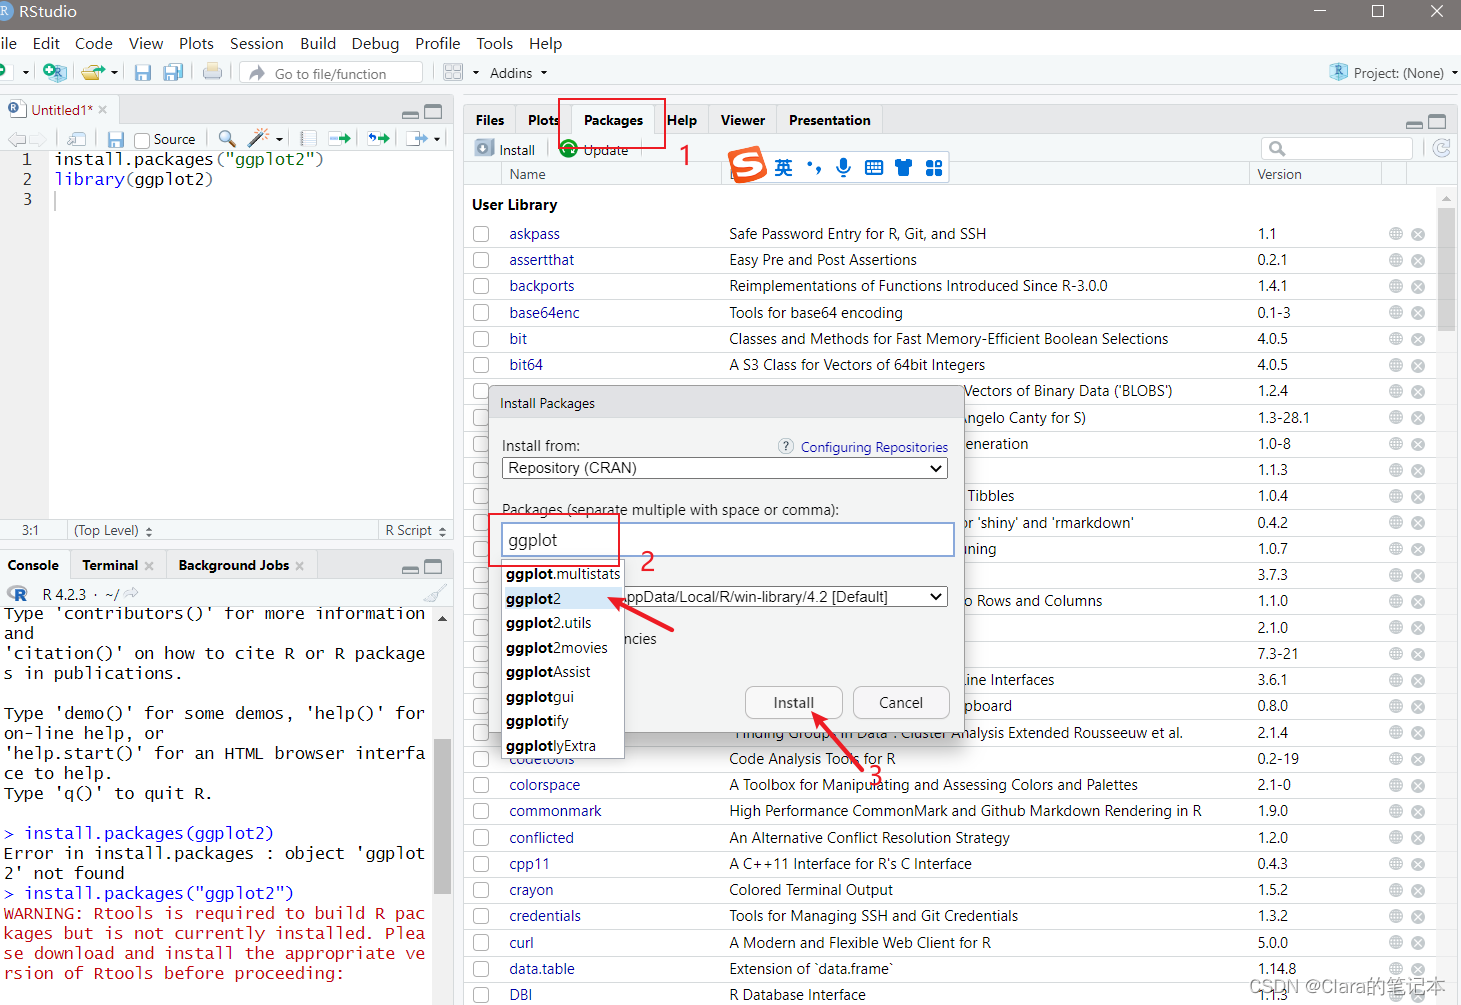Click Install button in dialog
1461x1005 pixels.
tap(794, 703)
